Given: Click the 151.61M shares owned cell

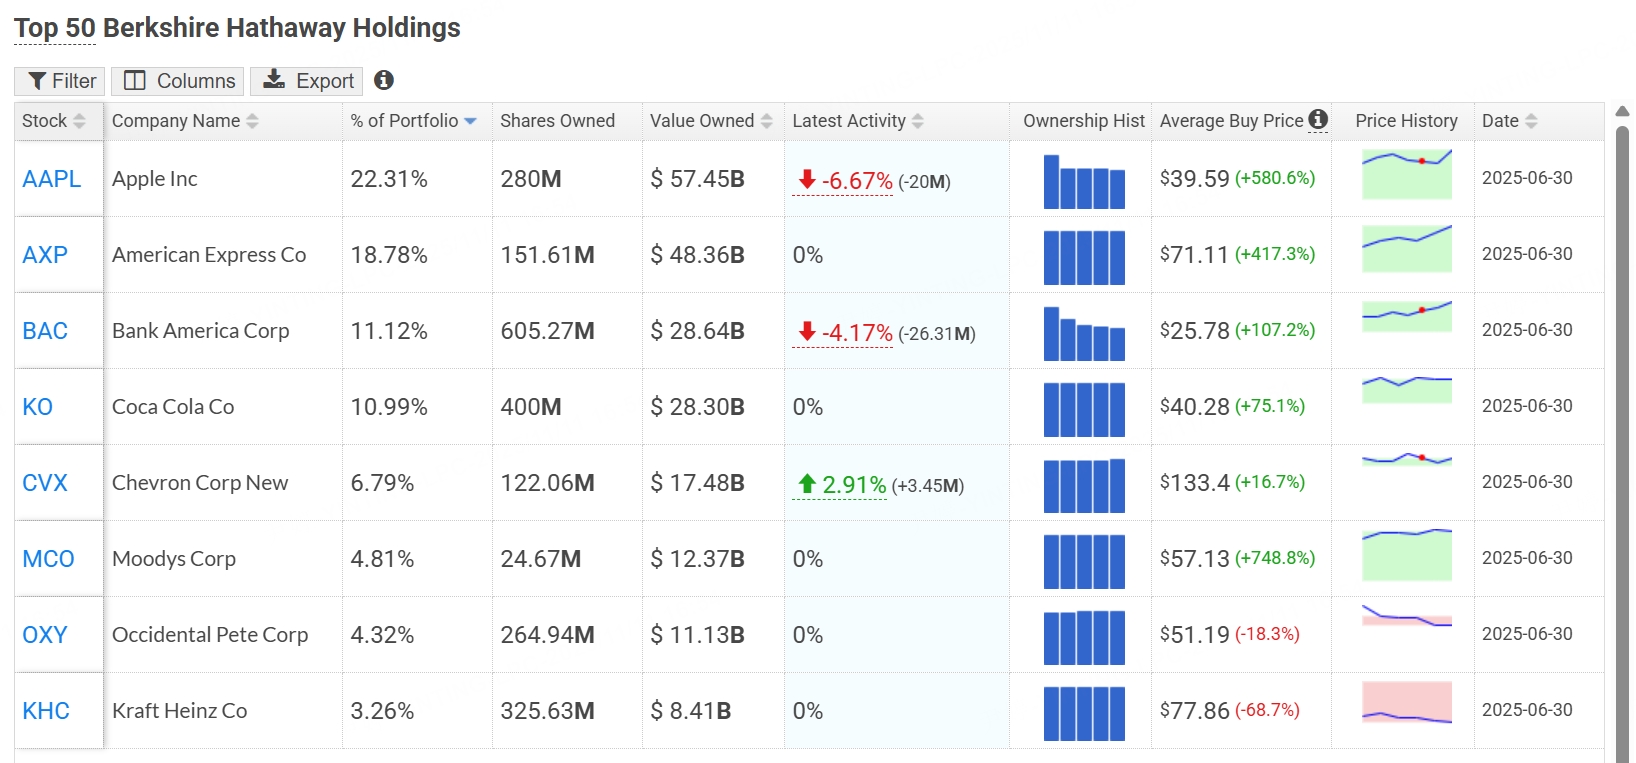Looking at the screenshot, I should coord(548,255).
